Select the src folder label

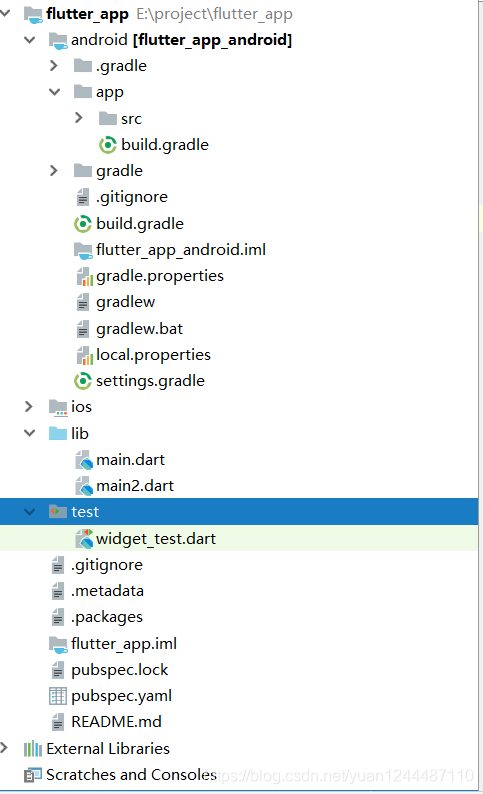[x=132, y=119]
